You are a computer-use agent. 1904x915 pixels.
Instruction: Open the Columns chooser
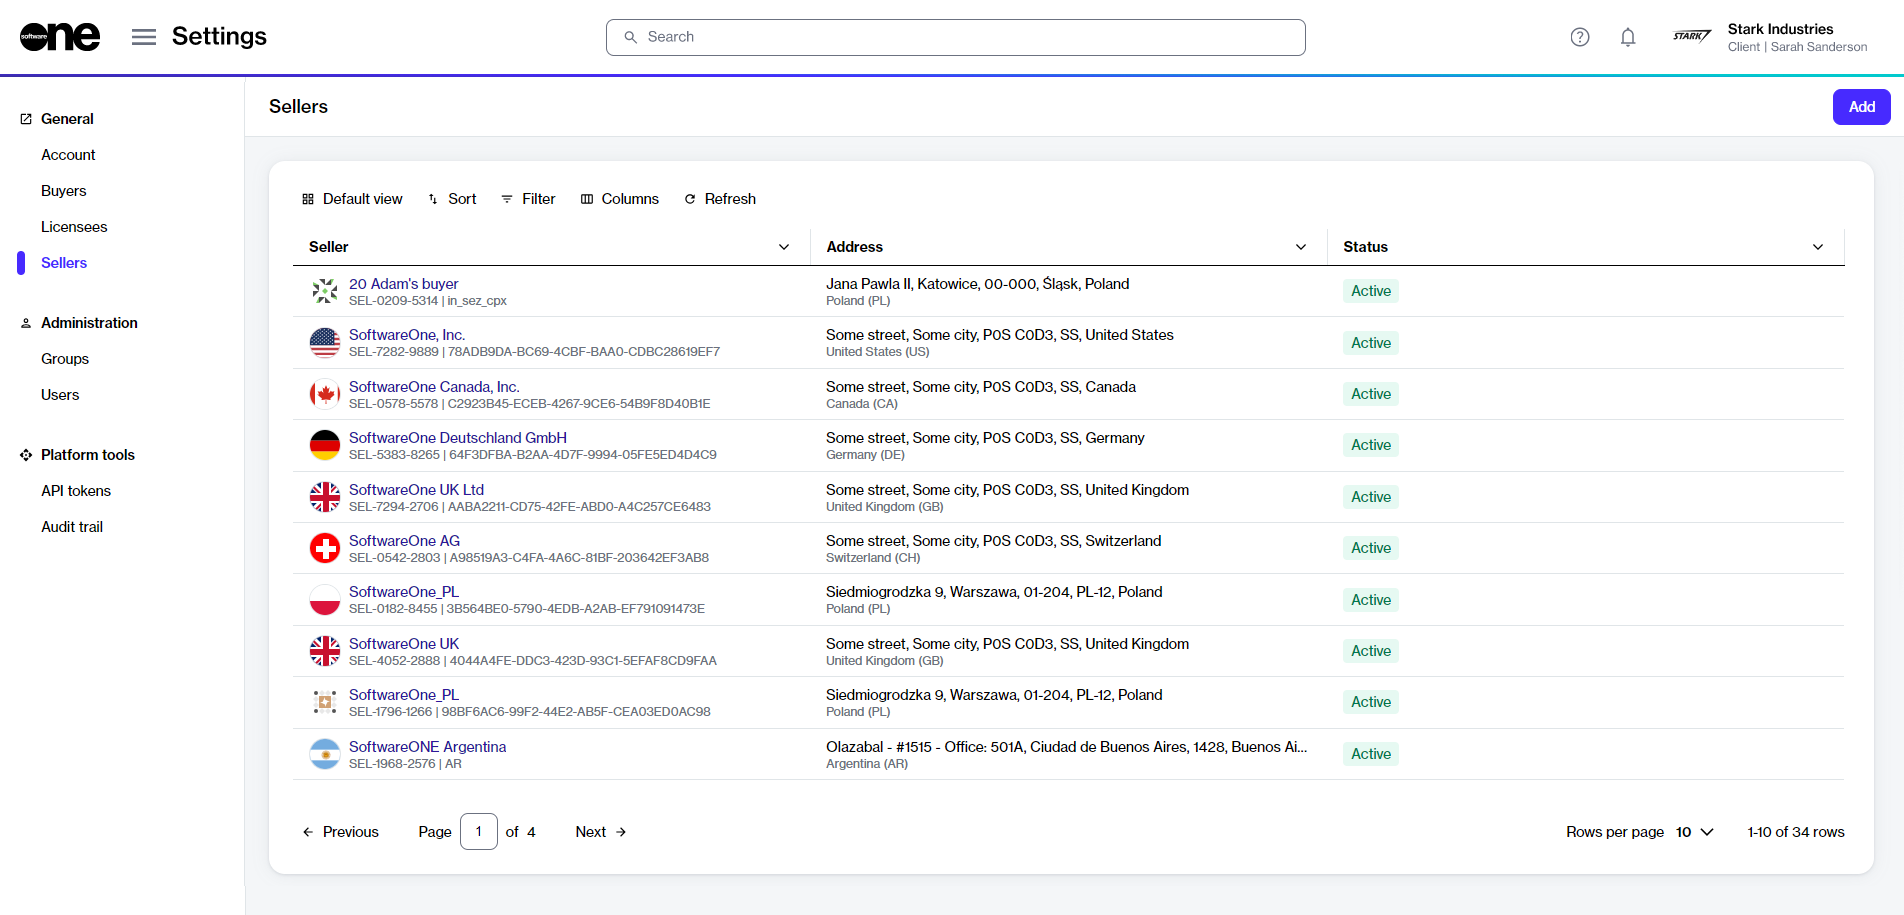coord(620,199)
